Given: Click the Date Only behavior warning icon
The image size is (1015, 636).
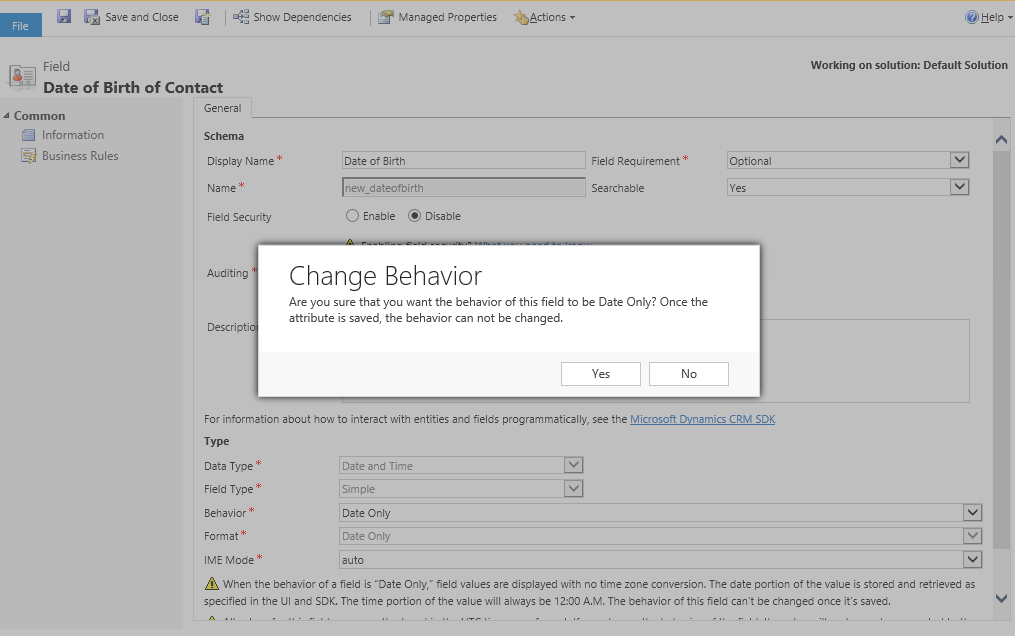Looking at the screenshot, I should pyautogui.click(x=212, y=584).
